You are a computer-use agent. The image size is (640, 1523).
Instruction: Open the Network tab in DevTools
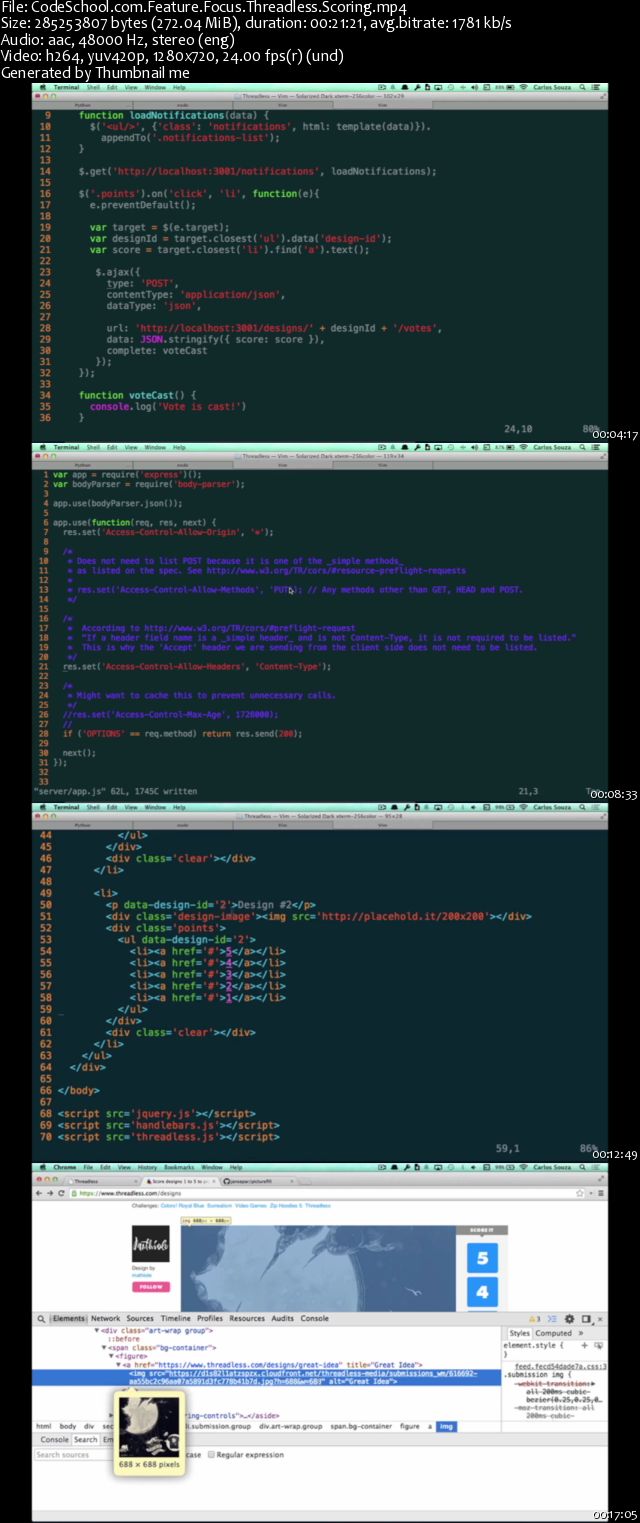click(x=105, y=1319)
